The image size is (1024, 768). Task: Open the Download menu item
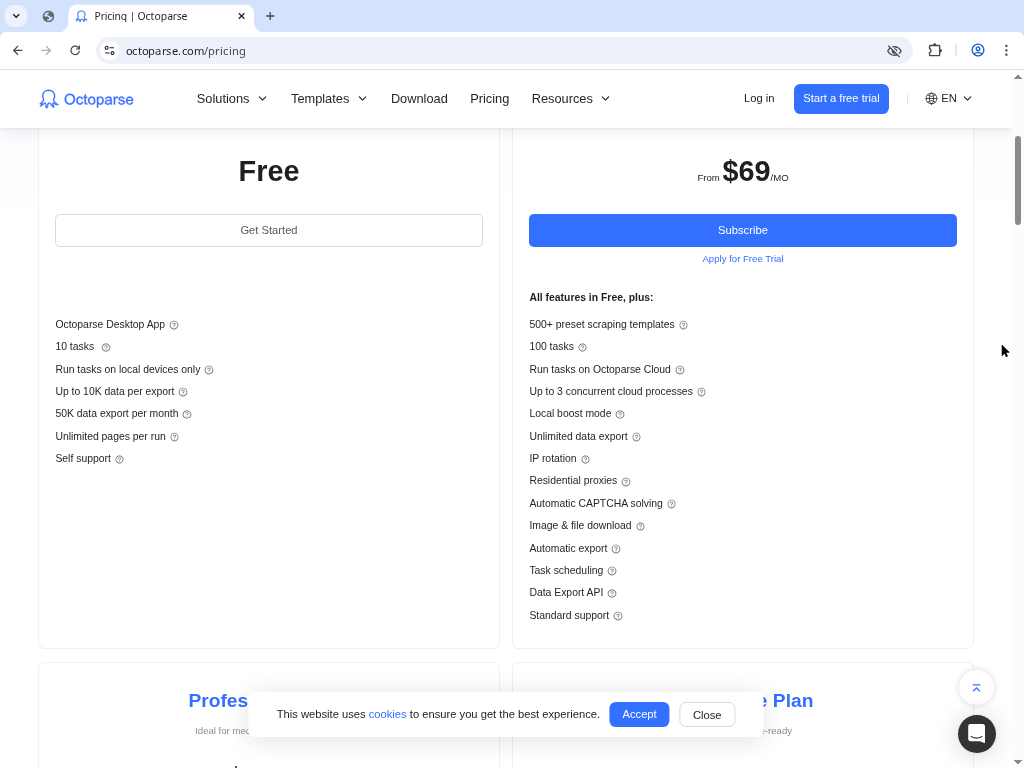419,99
